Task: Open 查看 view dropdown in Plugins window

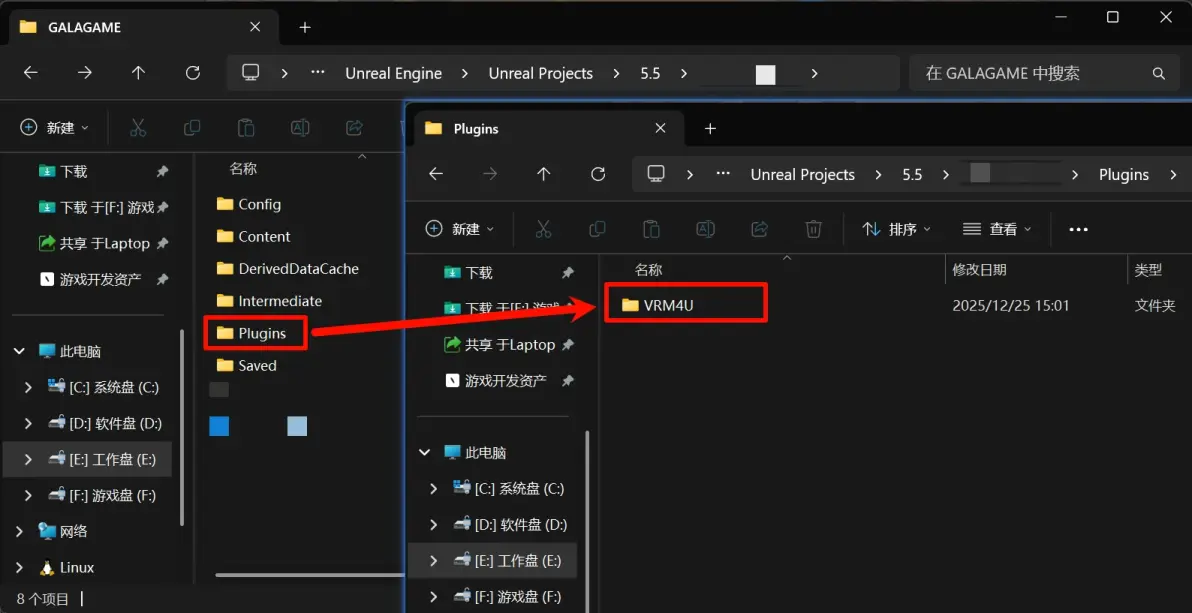Action: [x=997, y=229]
